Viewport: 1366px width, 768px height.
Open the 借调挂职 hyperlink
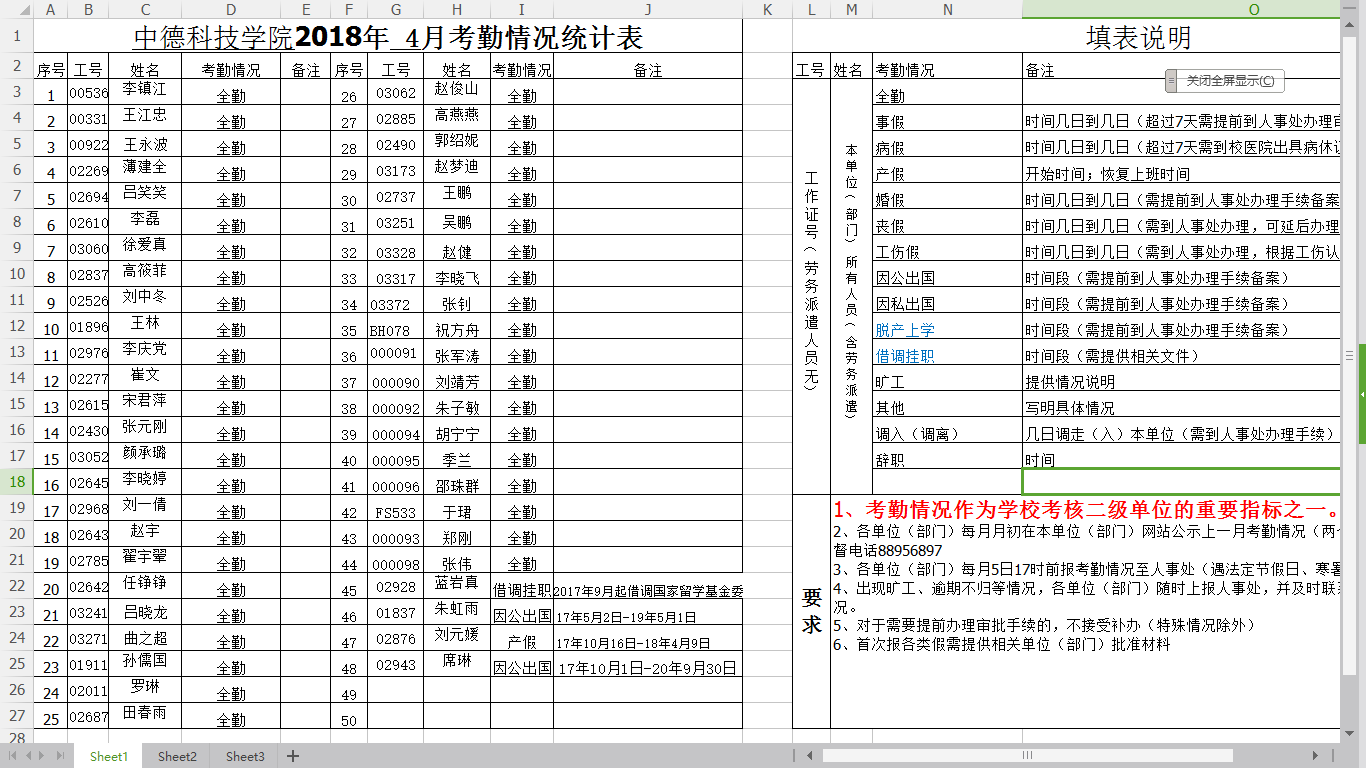(x=905, y=356)
